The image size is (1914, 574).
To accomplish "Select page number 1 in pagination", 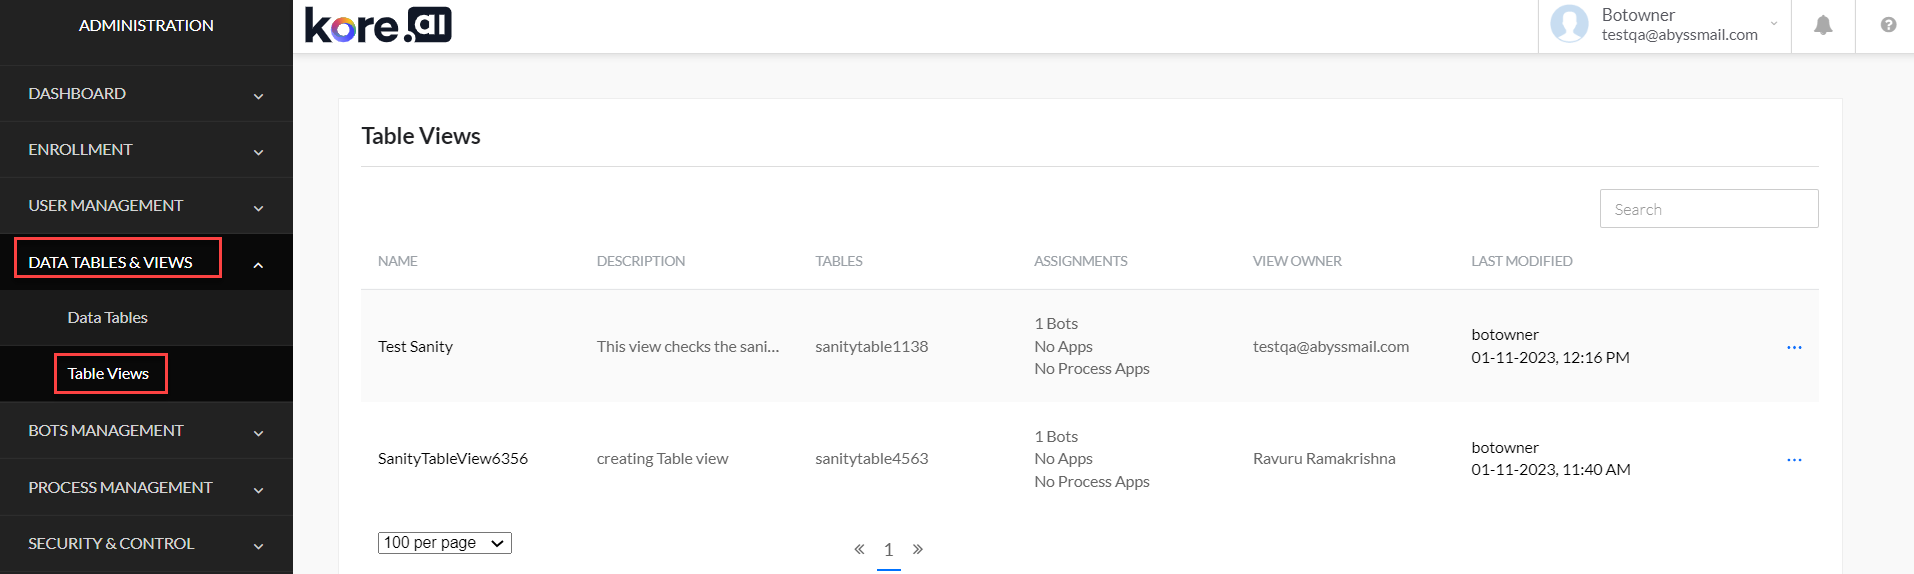I will [x=888, y=550].
